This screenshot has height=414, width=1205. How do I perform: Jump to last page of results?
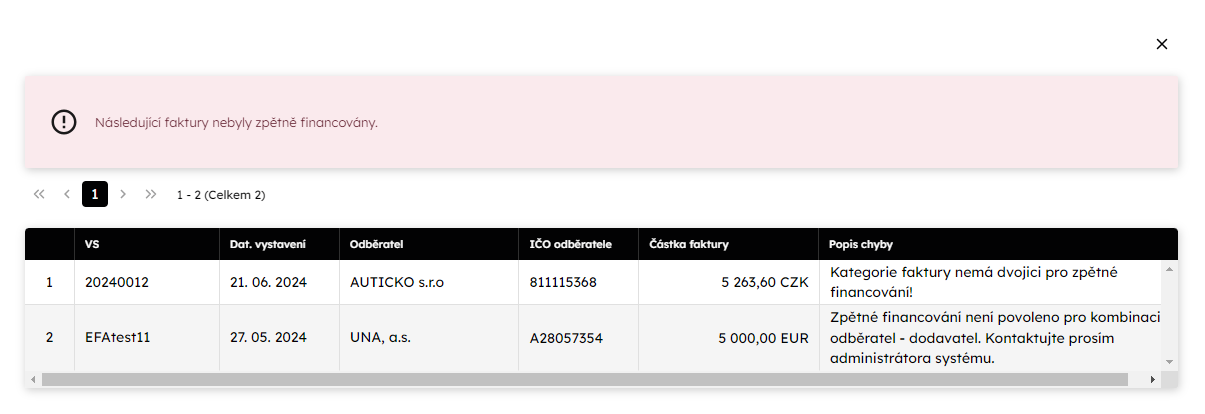click(x=151, y=194)
